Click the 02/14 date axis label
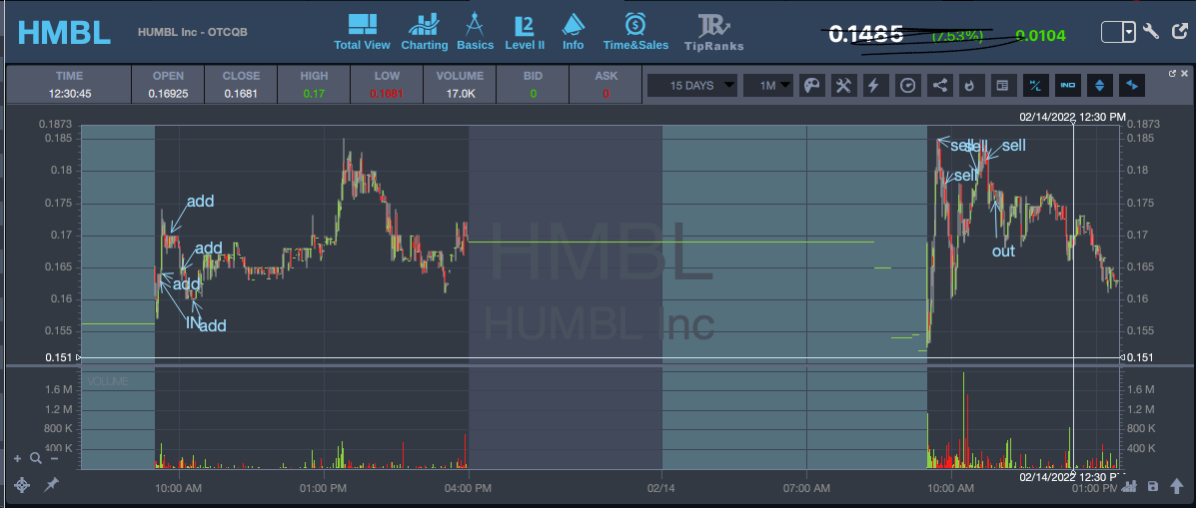The width and height of the screenshot is (1196, 508). [x=662, y=486]
